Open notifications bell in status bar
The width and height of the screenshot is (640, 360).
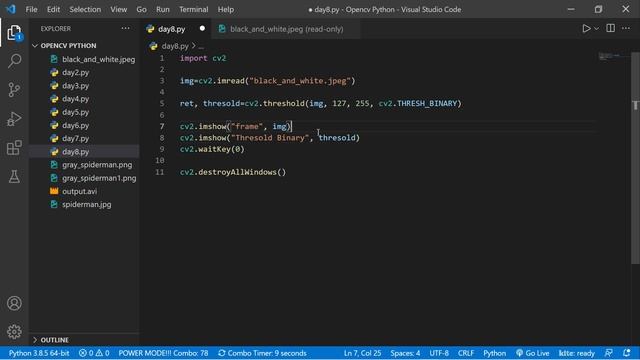pos(627,353)
